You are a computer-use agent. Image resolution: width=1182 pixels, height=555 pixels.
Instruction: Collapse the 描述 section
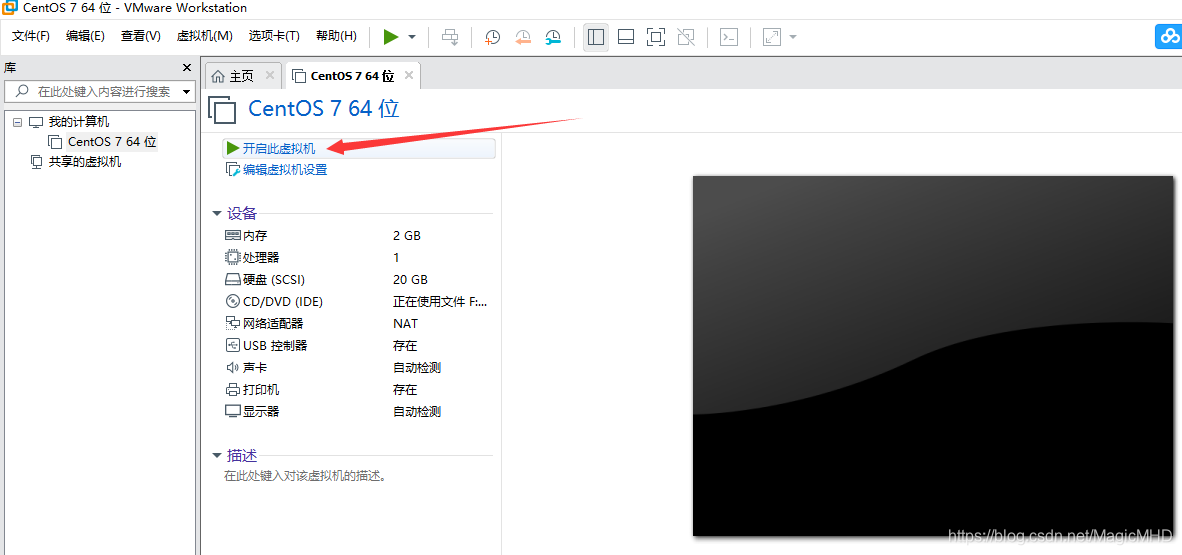pos(217,455)
